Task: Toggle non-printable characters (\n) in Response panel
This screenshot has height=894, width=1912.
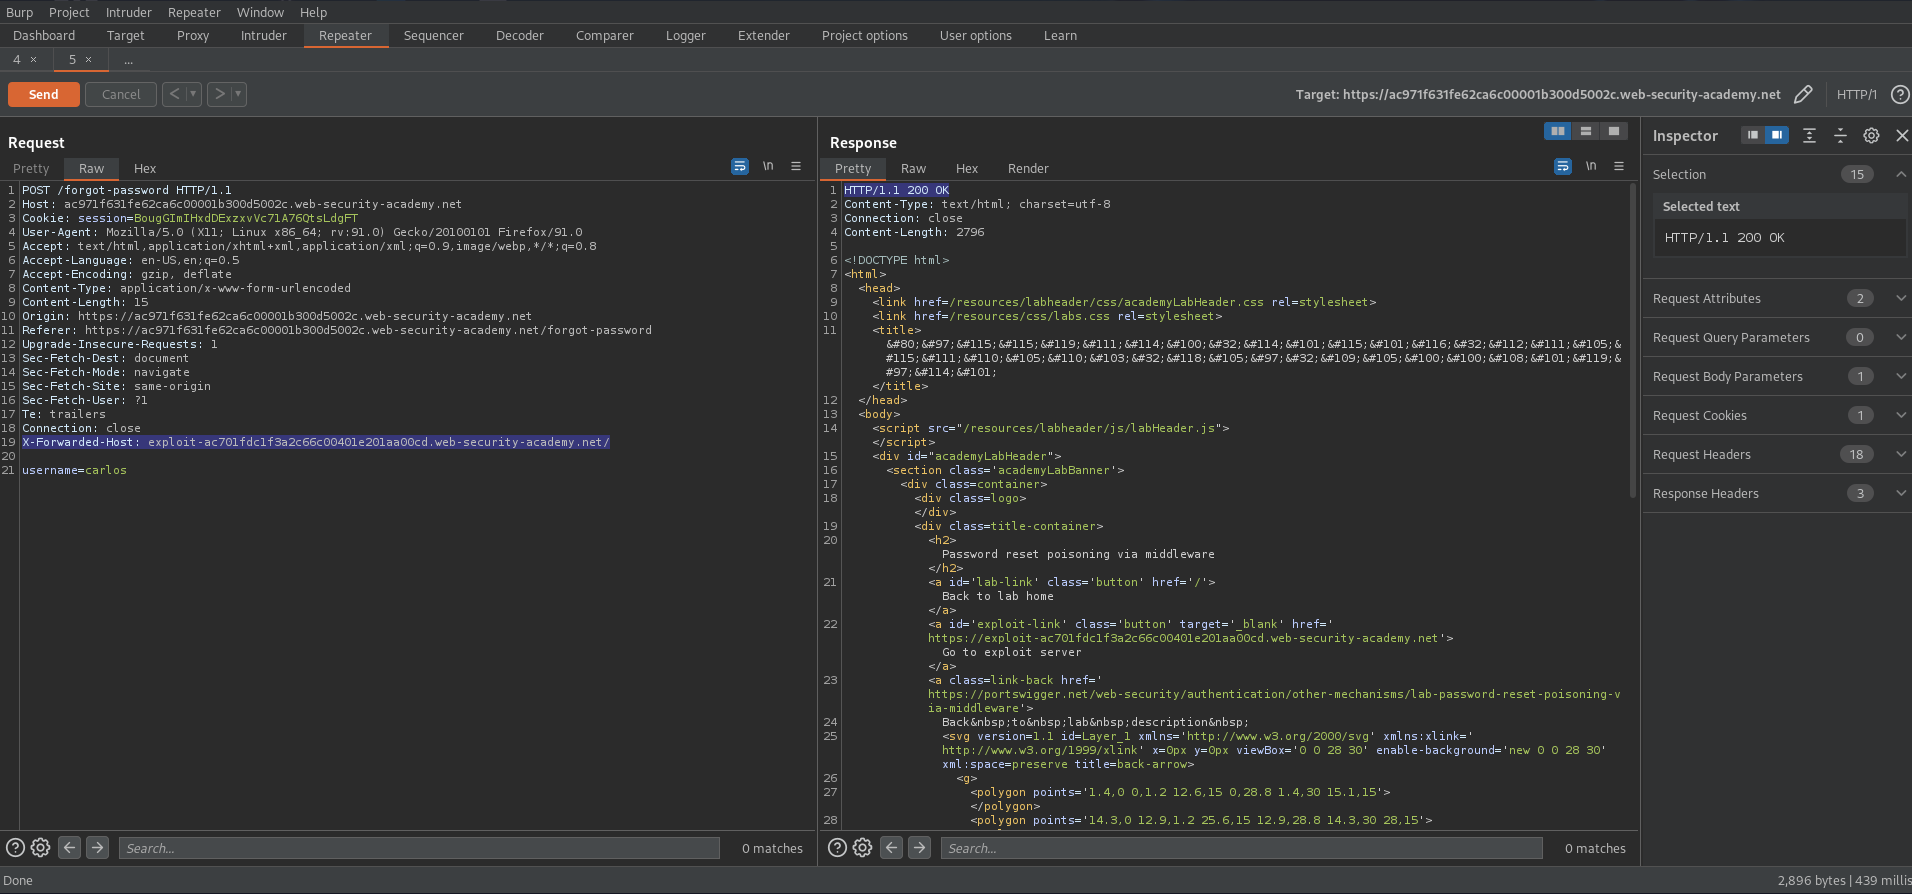Action: pos(1591,166)
